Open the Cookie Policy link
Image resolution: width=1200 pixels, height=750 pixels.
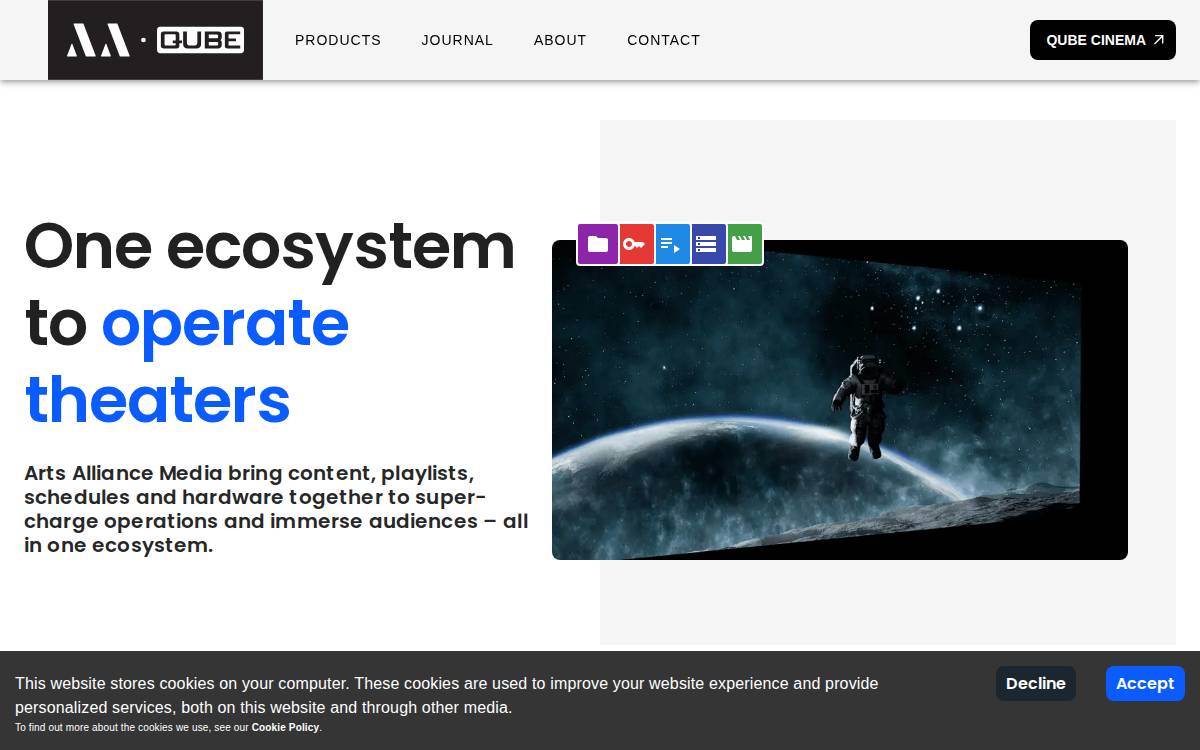click(x=285, y=728)
